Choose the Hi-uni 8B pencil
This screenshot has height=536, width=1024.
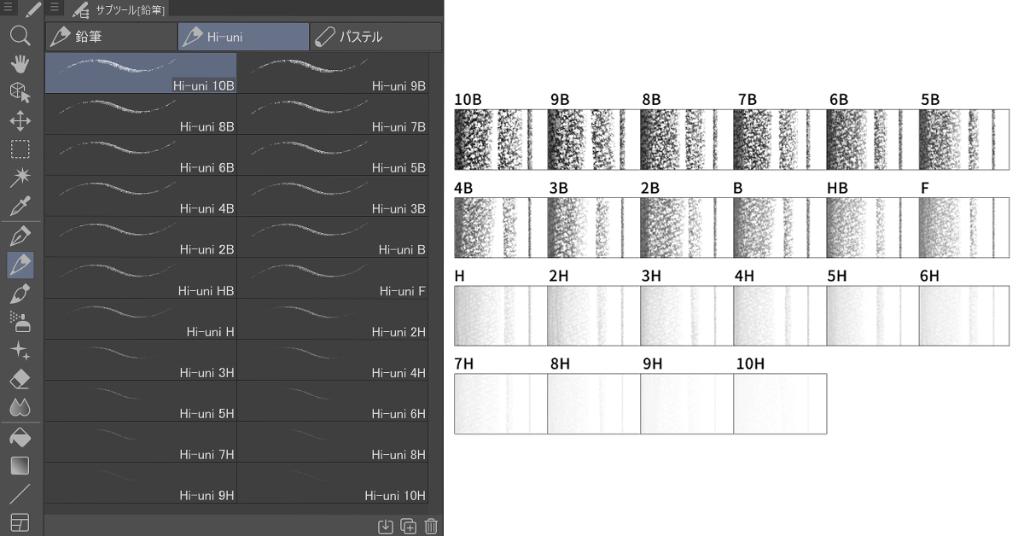pyautogui.click(x=140, y=114)
